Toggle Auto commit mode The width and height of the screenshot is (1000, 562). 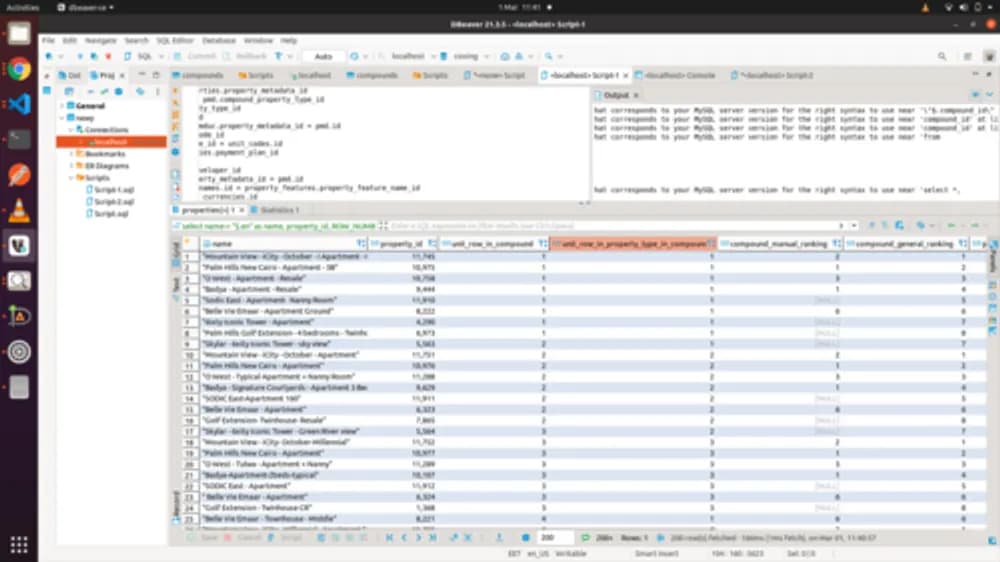coord(323,56)
